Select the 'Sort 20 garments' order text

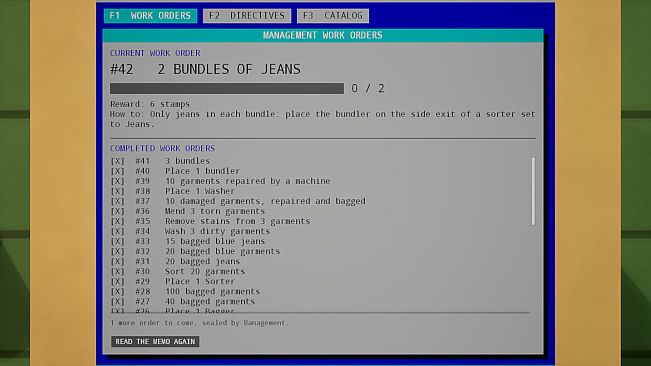click(x=205, y=271)
